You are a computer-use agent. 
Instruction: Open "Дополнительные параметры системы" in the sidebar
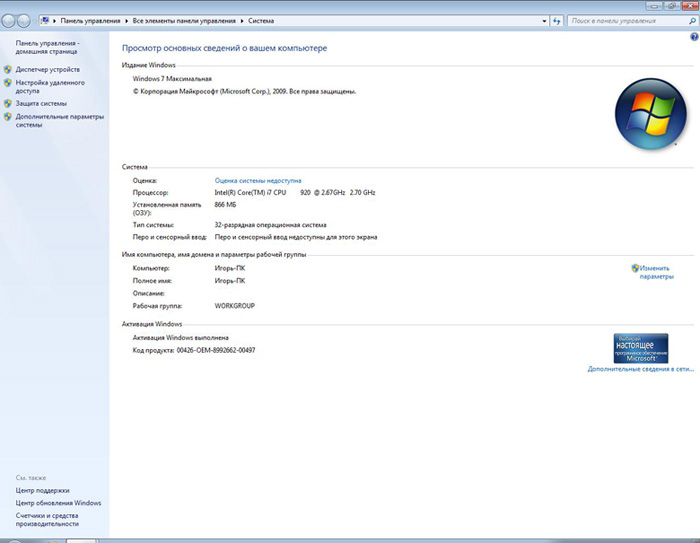[x=59, y=121]
